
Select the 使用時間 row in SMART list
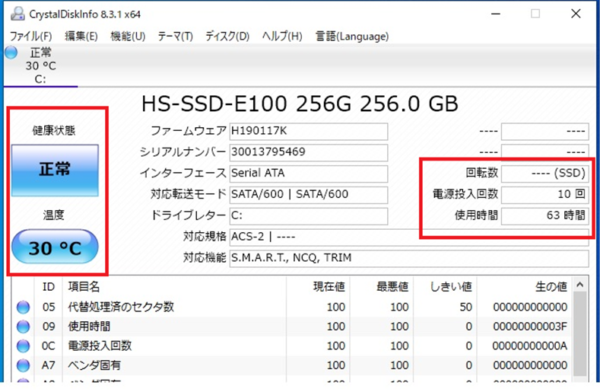point(292,327)
